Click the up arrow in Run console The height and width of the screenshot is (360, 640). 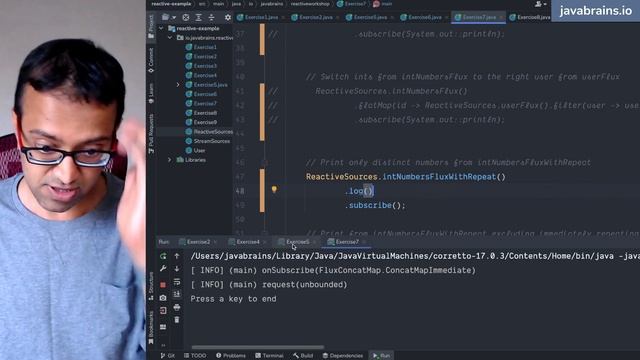[177, 256]
